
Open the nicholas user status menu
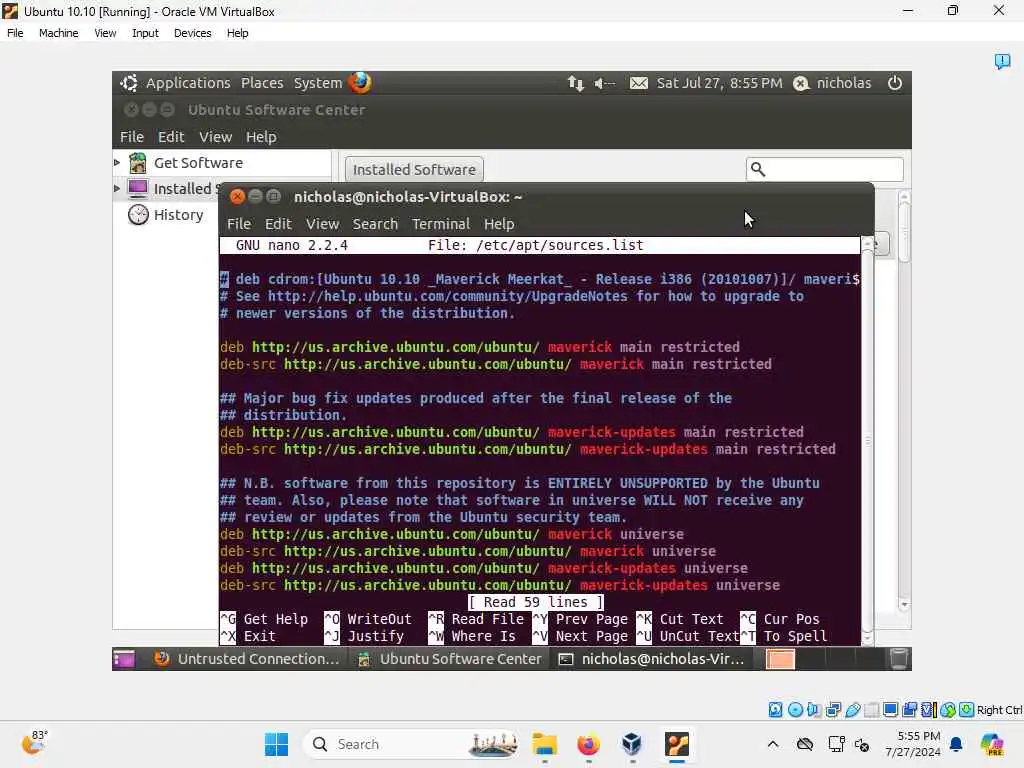click(832, 83)
